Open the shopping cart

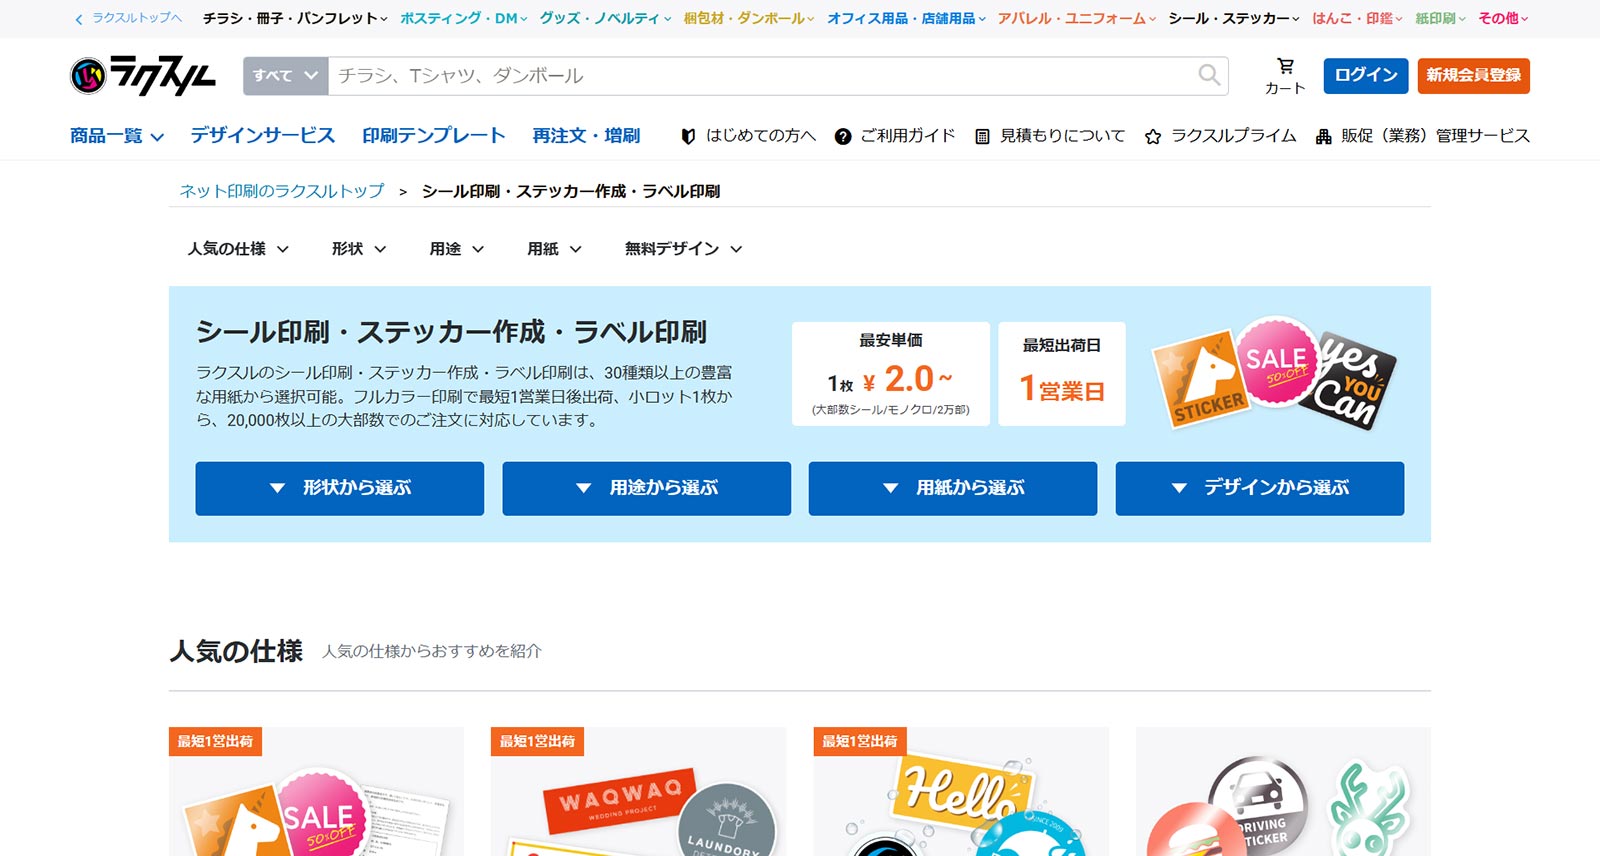pyautogui.click(x=1285, y=76)
